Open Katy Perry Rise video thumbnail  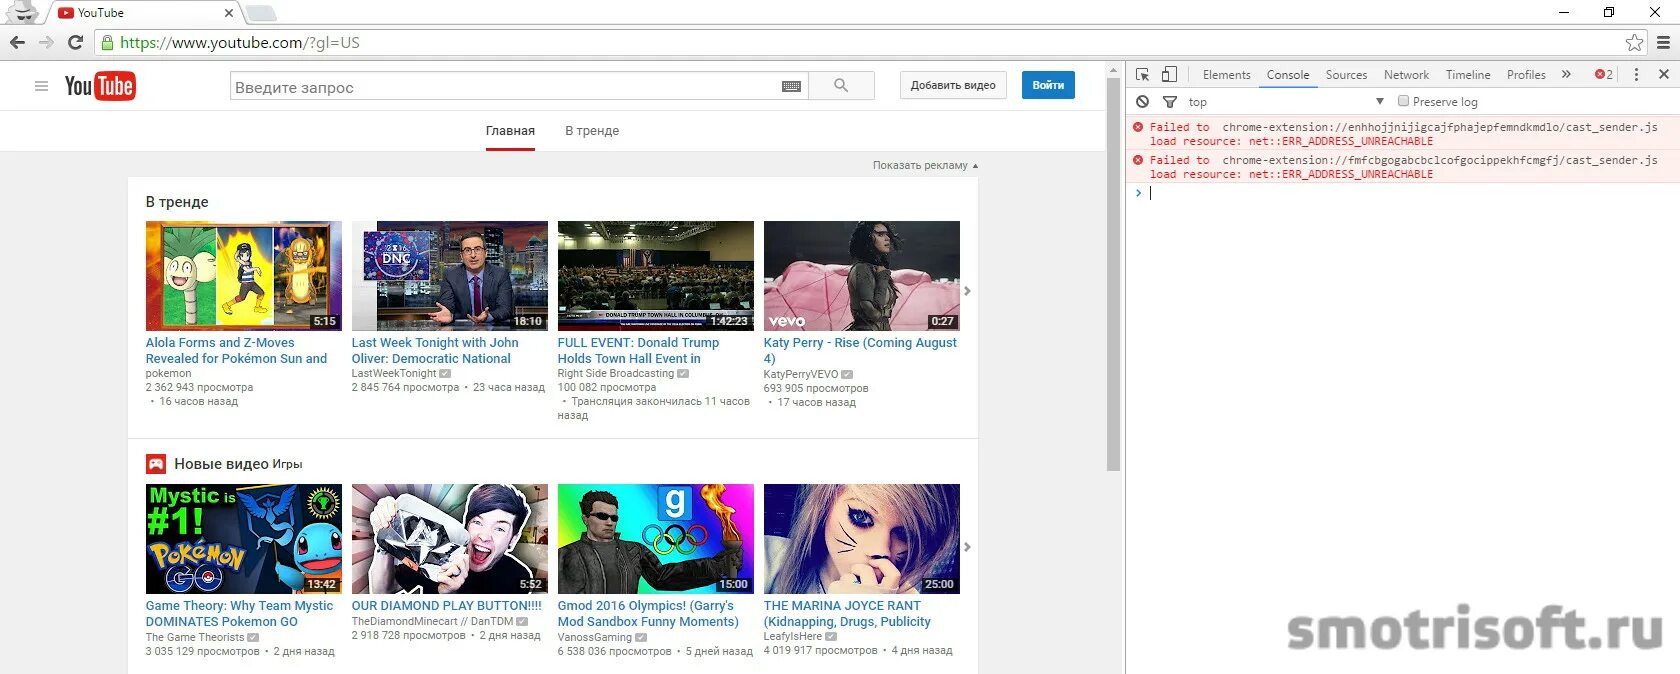(x=861, y=276)
